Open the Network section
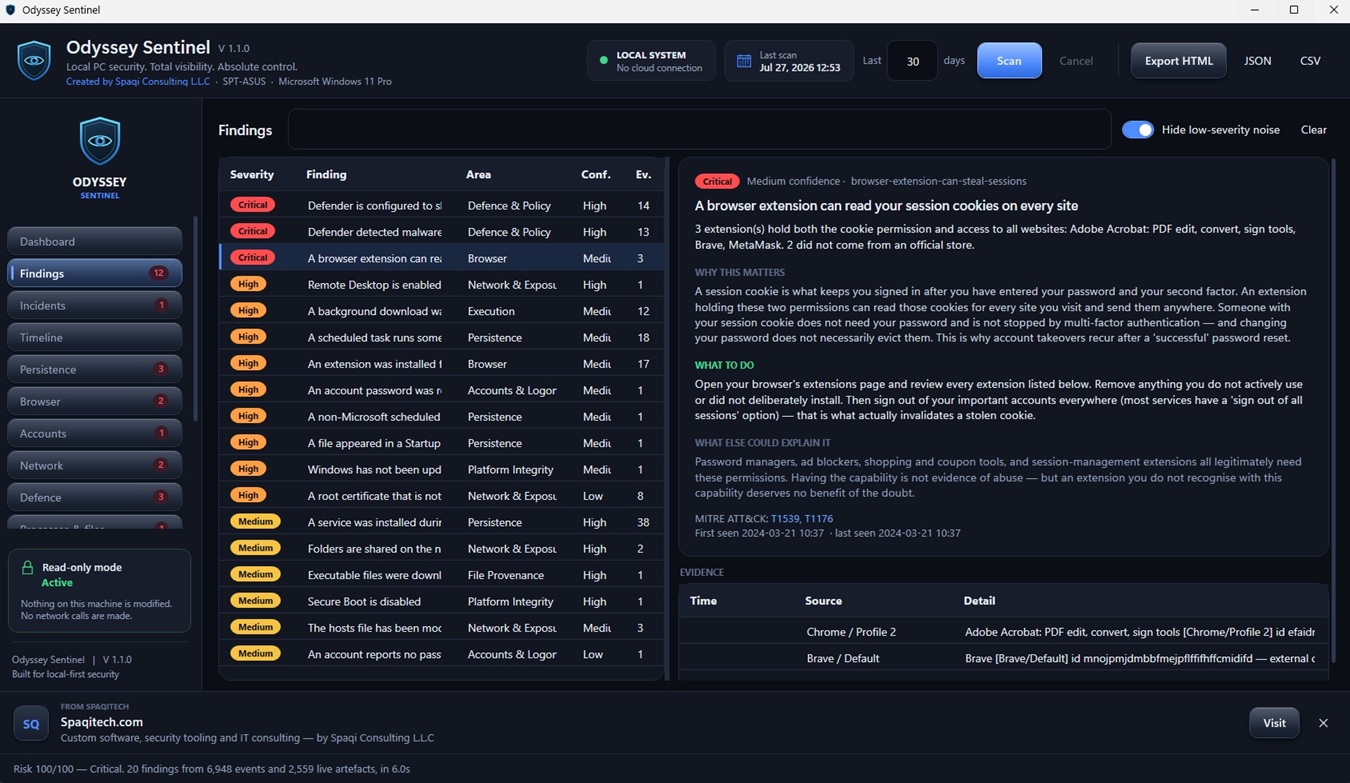Viewport: 1350px width, 783px height. (x=95, y=465)
